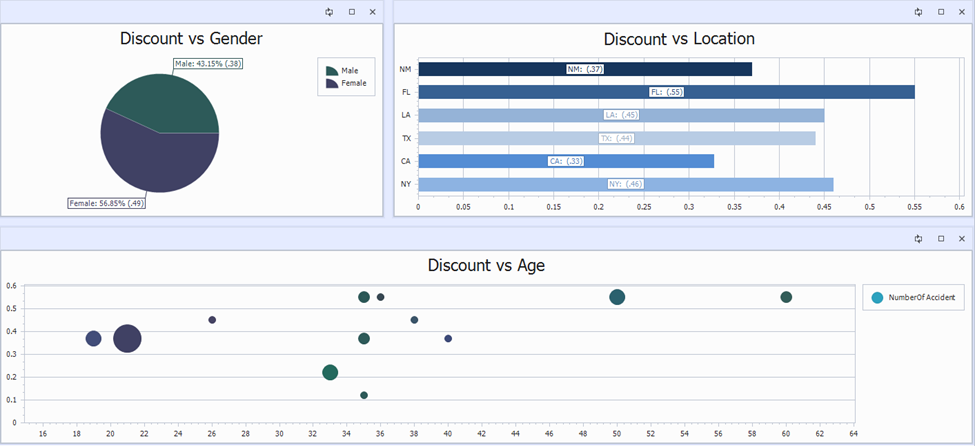Click the 'FL: (.55)' bar label
Image resolution: width=975 pixels, height=446 pixels.
coord(667,92)
